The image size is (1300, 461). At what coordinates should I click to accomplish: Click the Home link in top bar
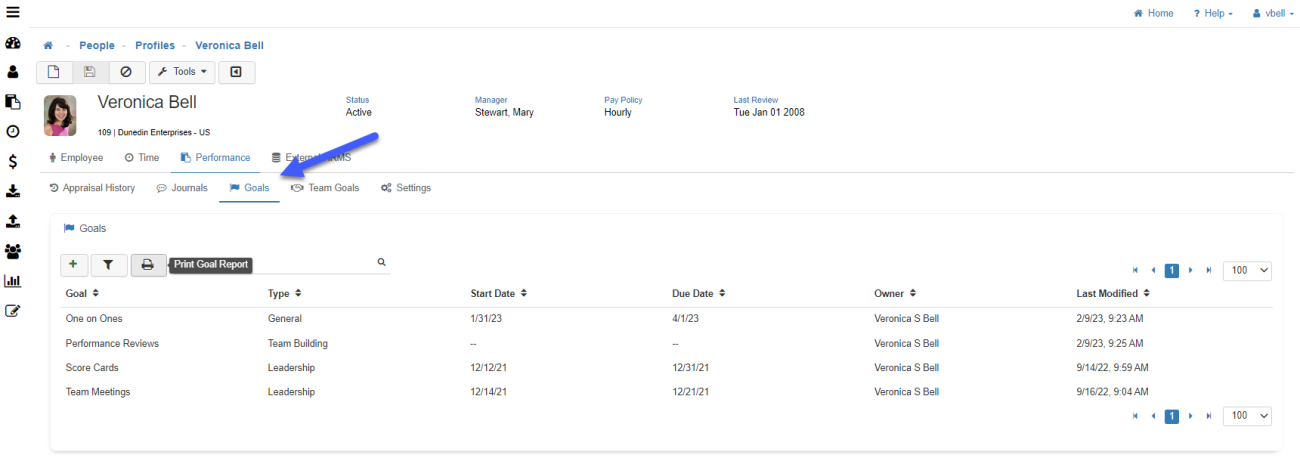tap(1154, 13)
